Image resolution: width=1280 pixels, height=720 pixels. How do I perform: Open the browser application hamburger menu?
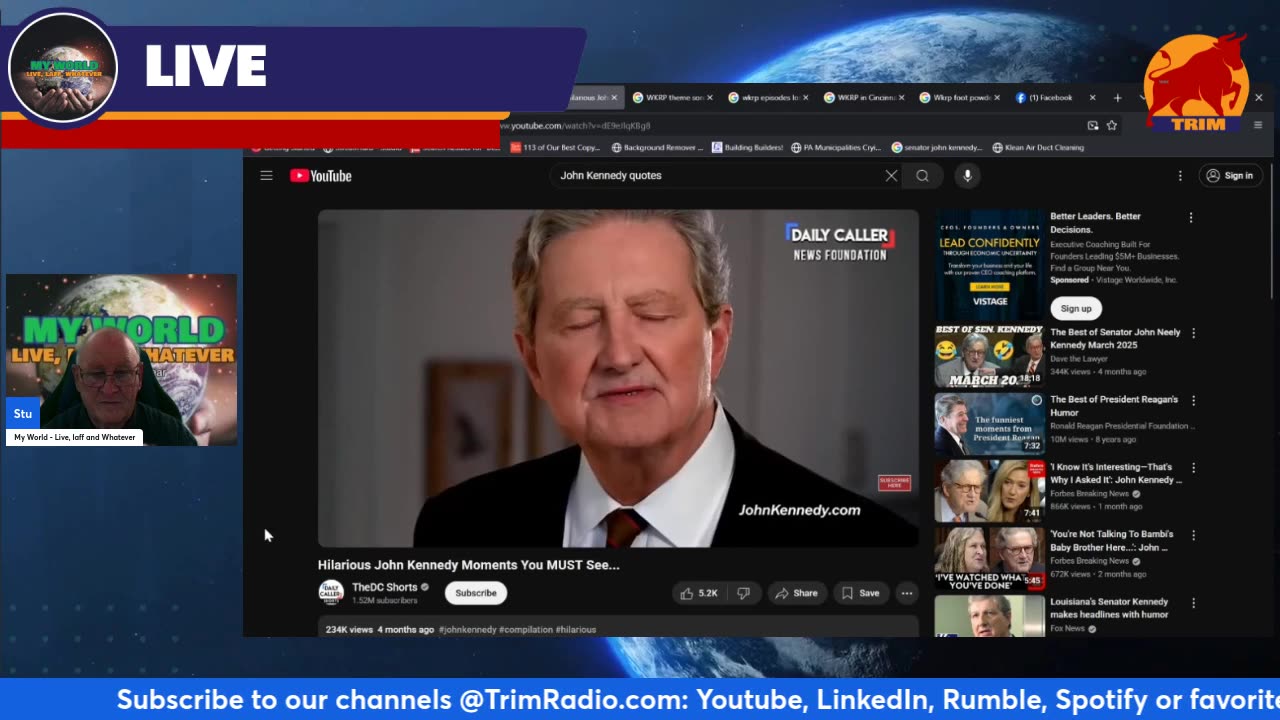(1258, 126)
